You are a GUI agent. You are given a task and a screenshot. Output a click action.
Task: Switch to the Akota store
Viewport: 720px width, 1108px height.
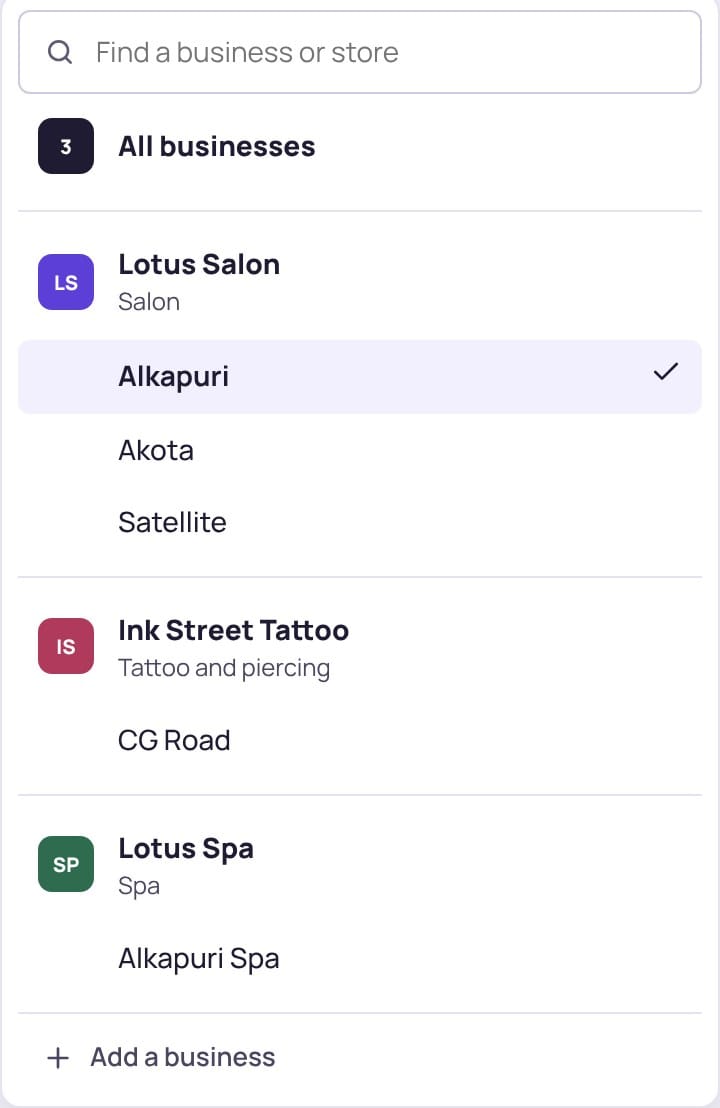(x=360, y=450)
